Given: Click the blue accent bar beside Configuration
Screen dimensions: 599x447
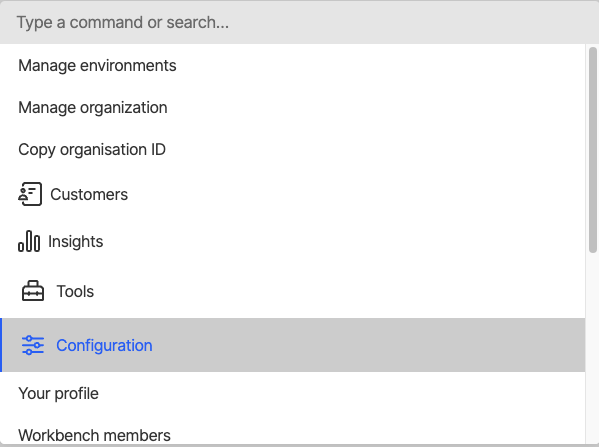Looking at the screenshot, I should click(x=1, y=345).
